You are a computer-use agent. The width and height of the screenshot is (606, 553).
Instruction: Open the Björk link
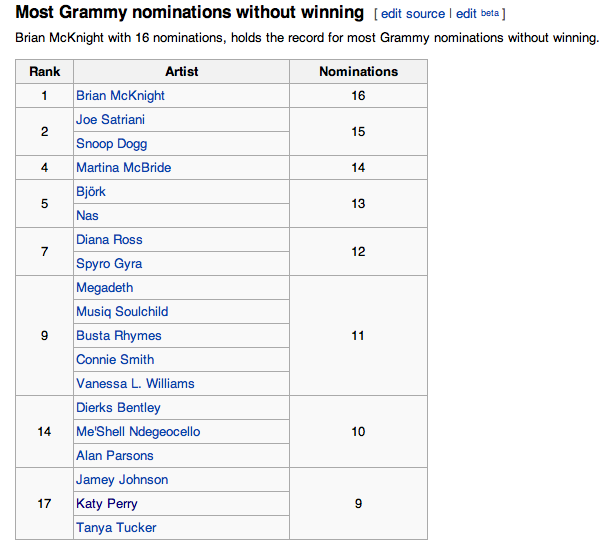point(90,192)
